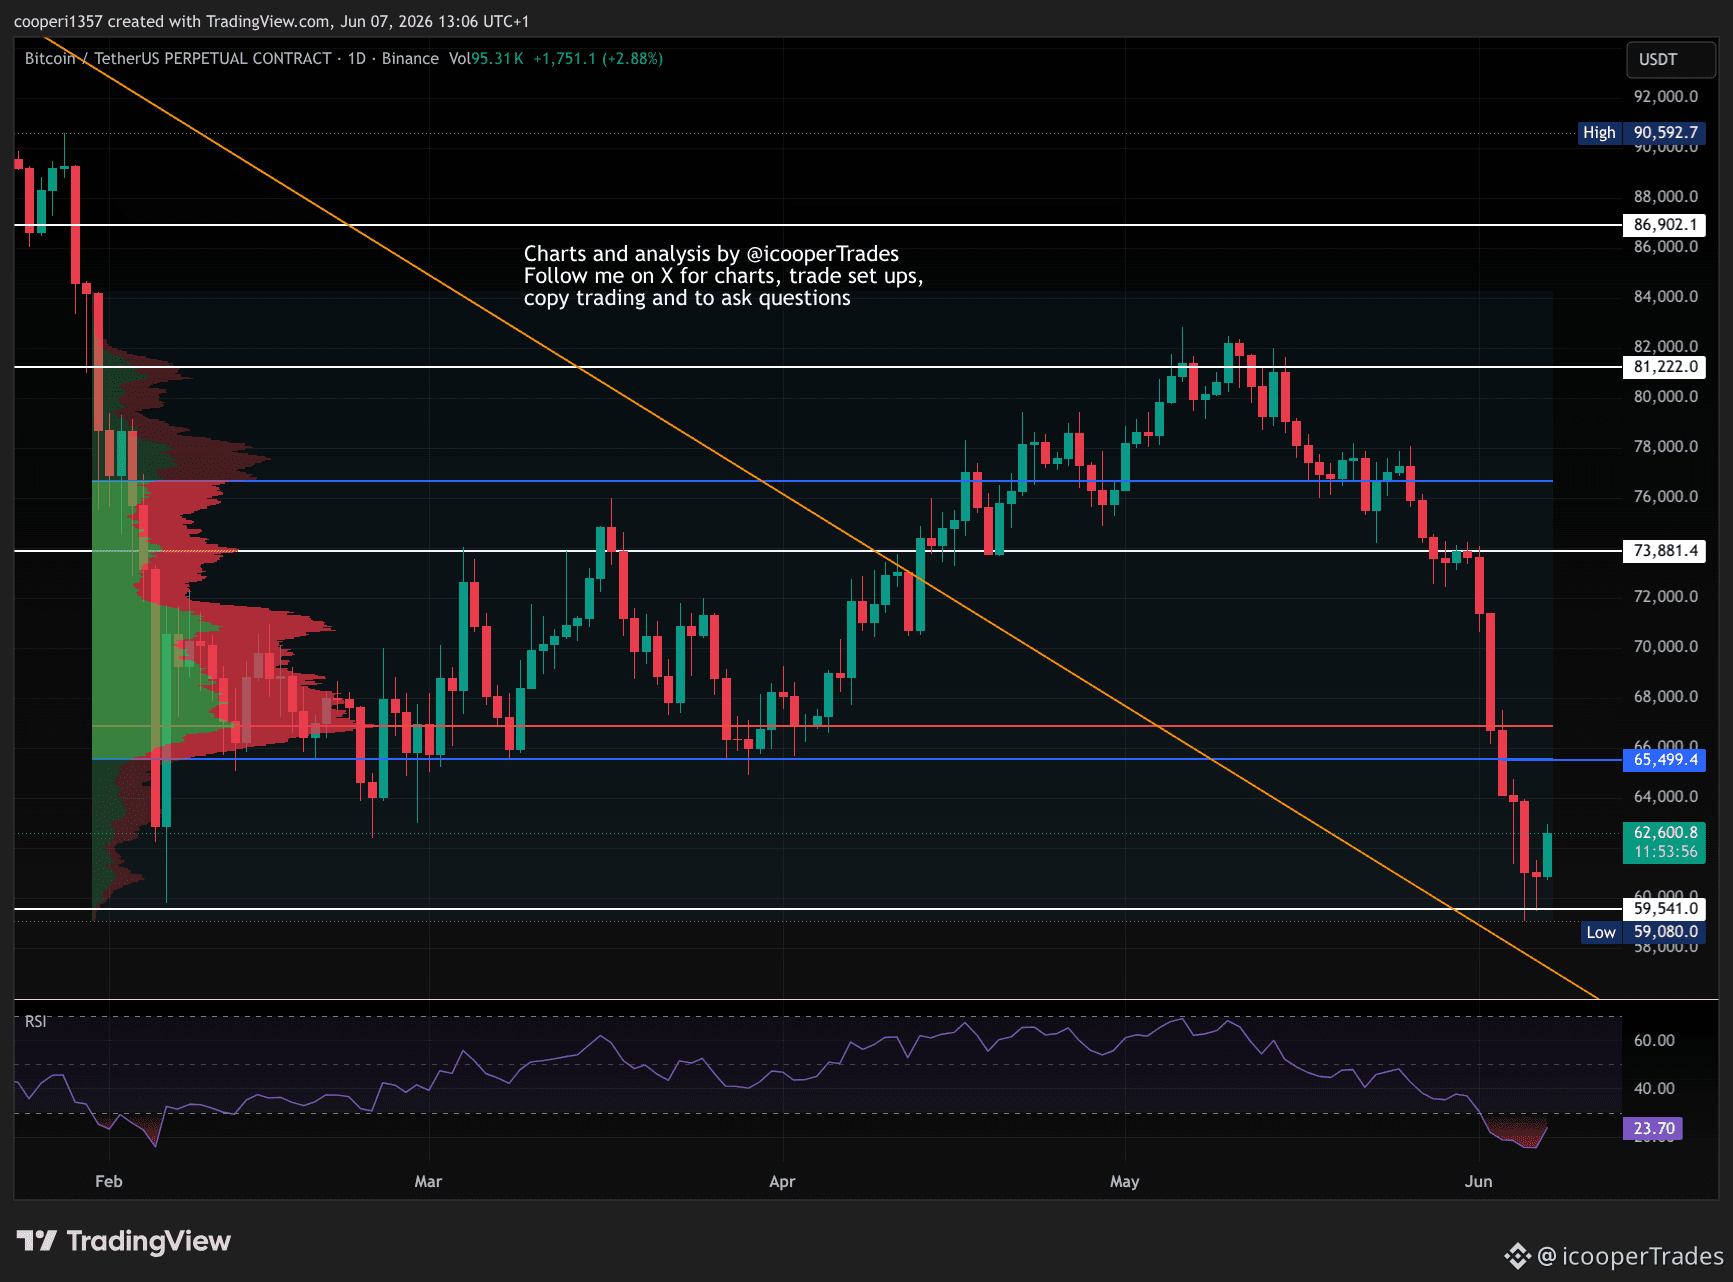Image resolution: width=1733 pixels, height=1282 pixels.
Task: Click the USDT currency button
Action: 1671,60
